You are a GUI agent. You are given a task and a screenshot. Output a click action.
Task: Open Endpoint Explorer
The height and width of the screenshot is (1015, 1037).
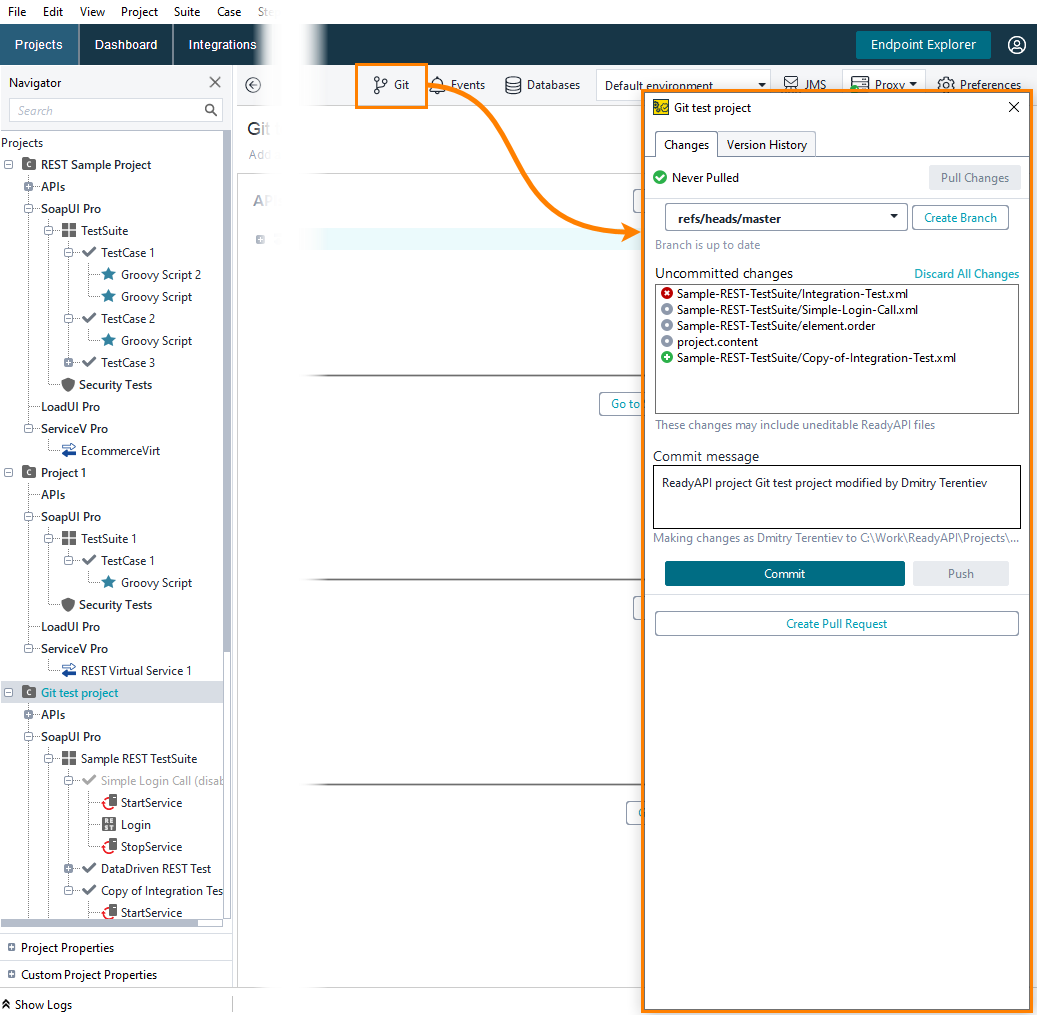pyautogui.click(x=923, y=45)
